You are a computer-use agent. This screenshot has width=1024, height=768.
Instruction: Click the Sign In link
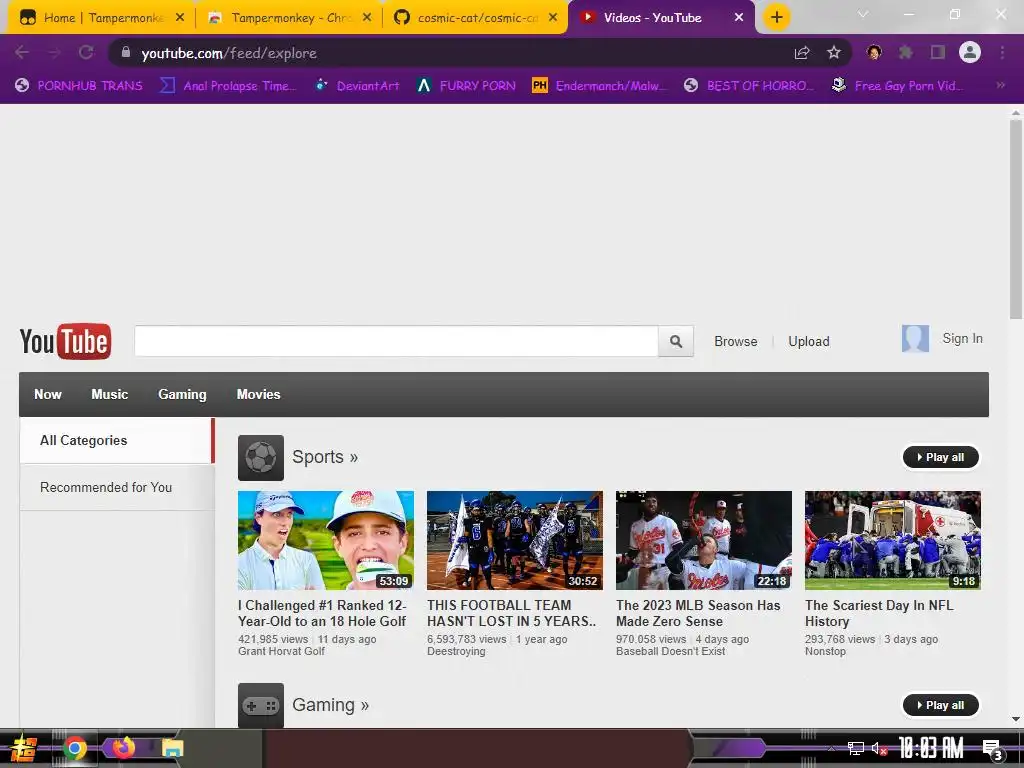click(963, 338)
